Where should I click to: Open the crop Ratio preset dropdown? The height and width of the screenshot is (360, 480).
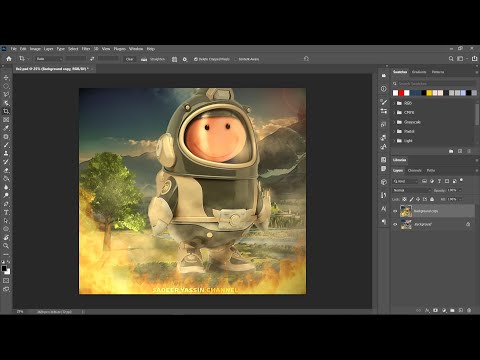[x=49, y=59]
